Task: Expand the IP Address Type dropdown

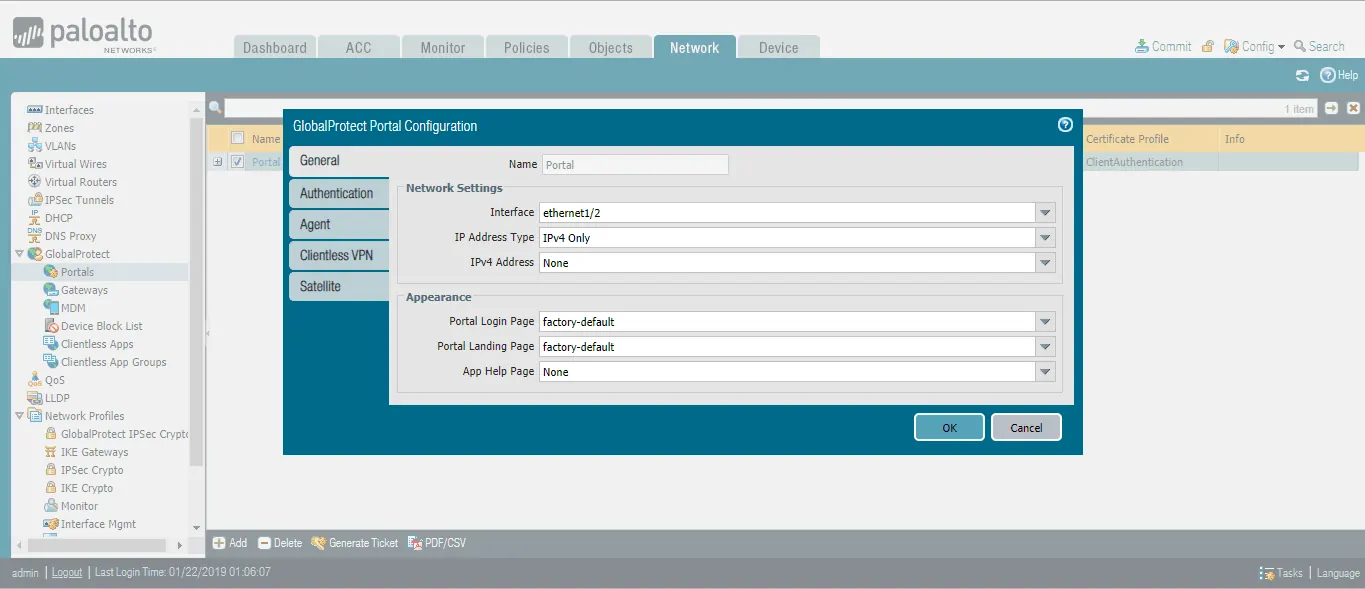Action: click(x=1045, y=237)
